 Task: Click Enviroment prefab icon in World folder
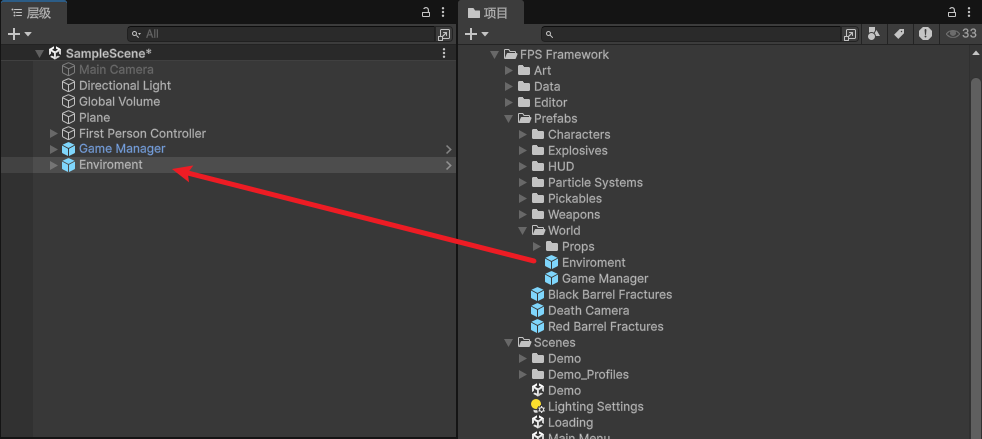click(551, 262)
